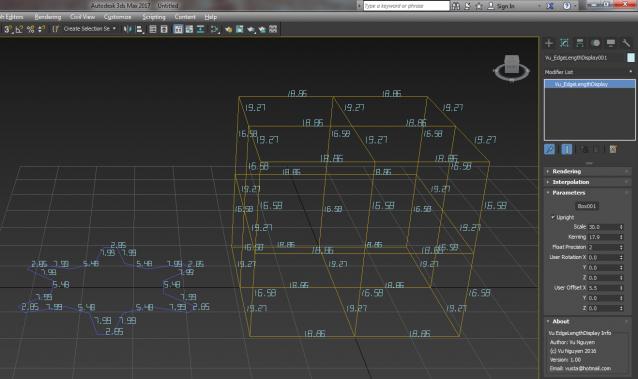Expand the Interpolation rollout
Image resolution: width=638 pixels, height=379 pixels.
[588, 182]
